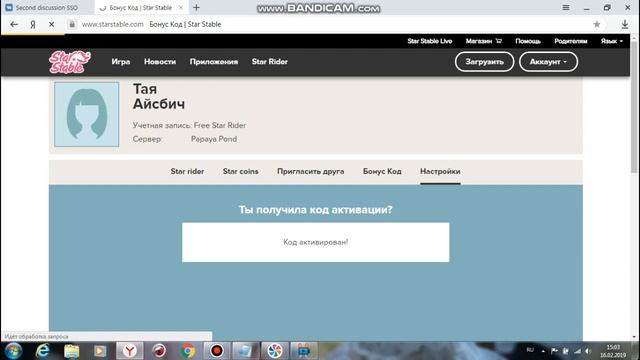The width and height of the screenshot is (640, 360).
Task: Open media player taskbar icon
Action: 100,351
